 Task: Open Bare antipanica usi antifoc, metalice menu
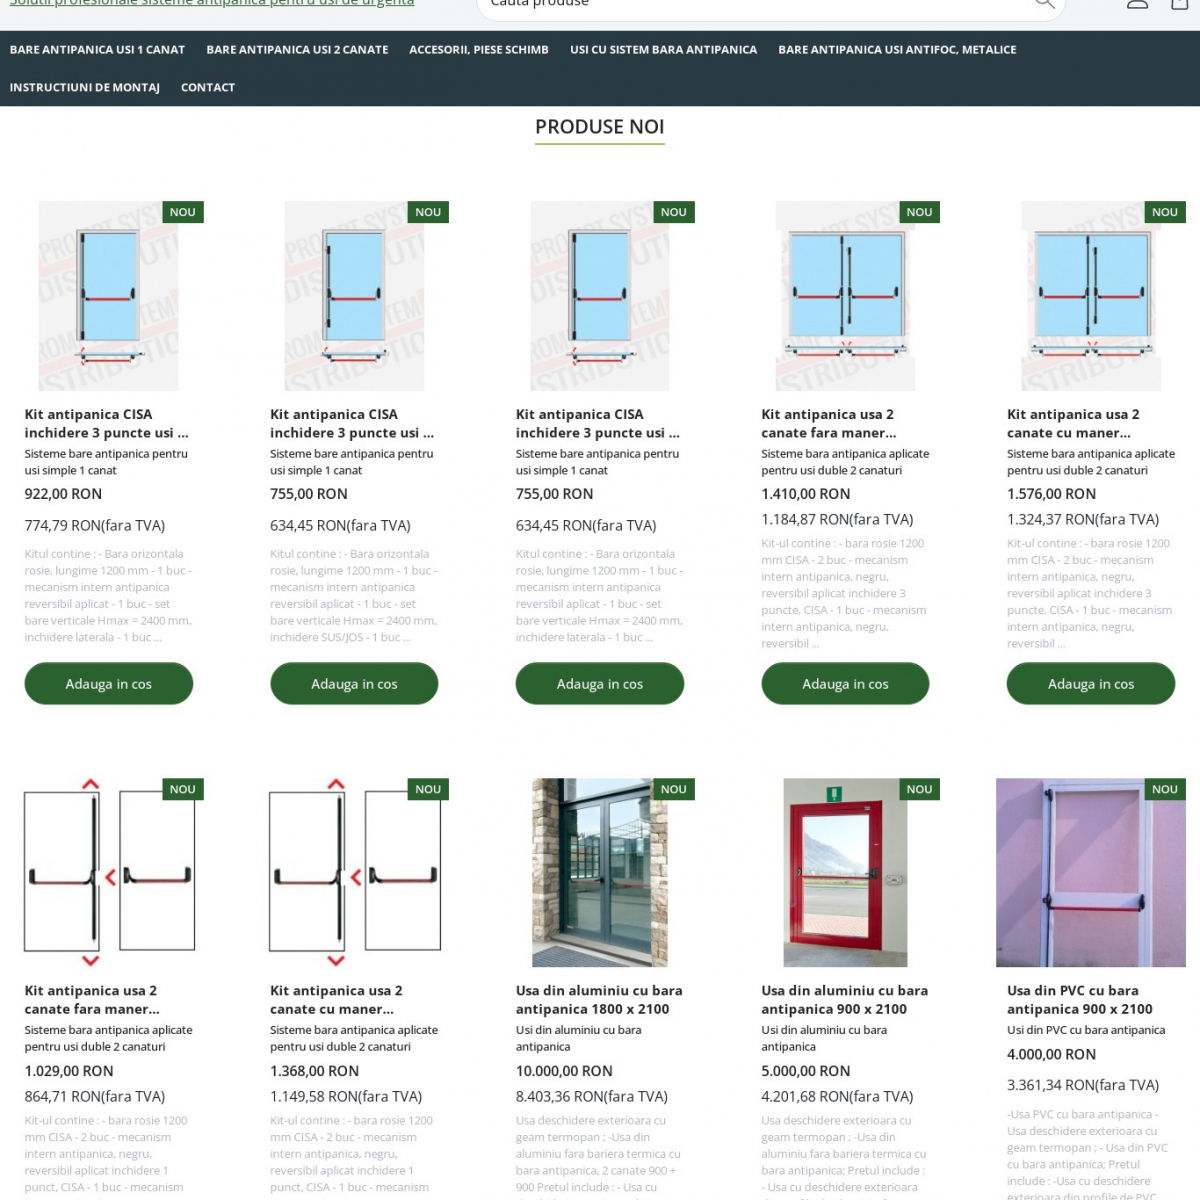tap(897, 49)
